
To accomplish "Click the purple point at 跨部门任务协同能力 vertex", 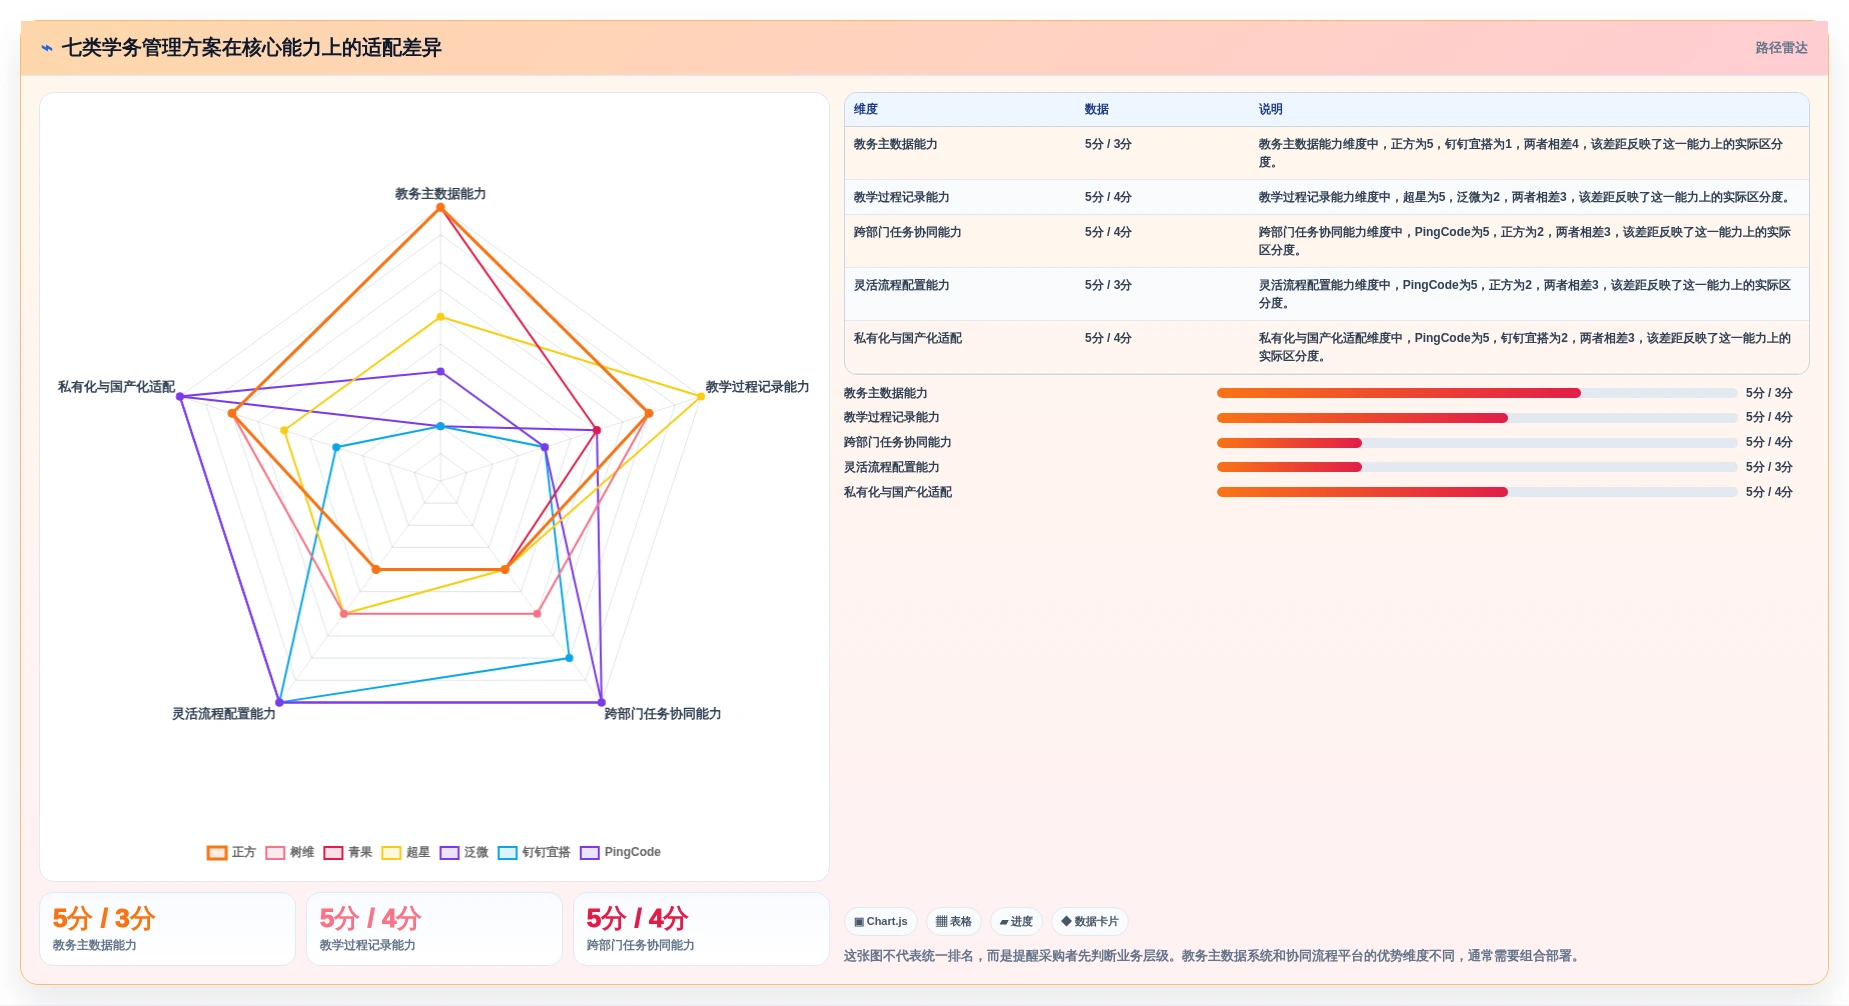I will coord(601,702).
